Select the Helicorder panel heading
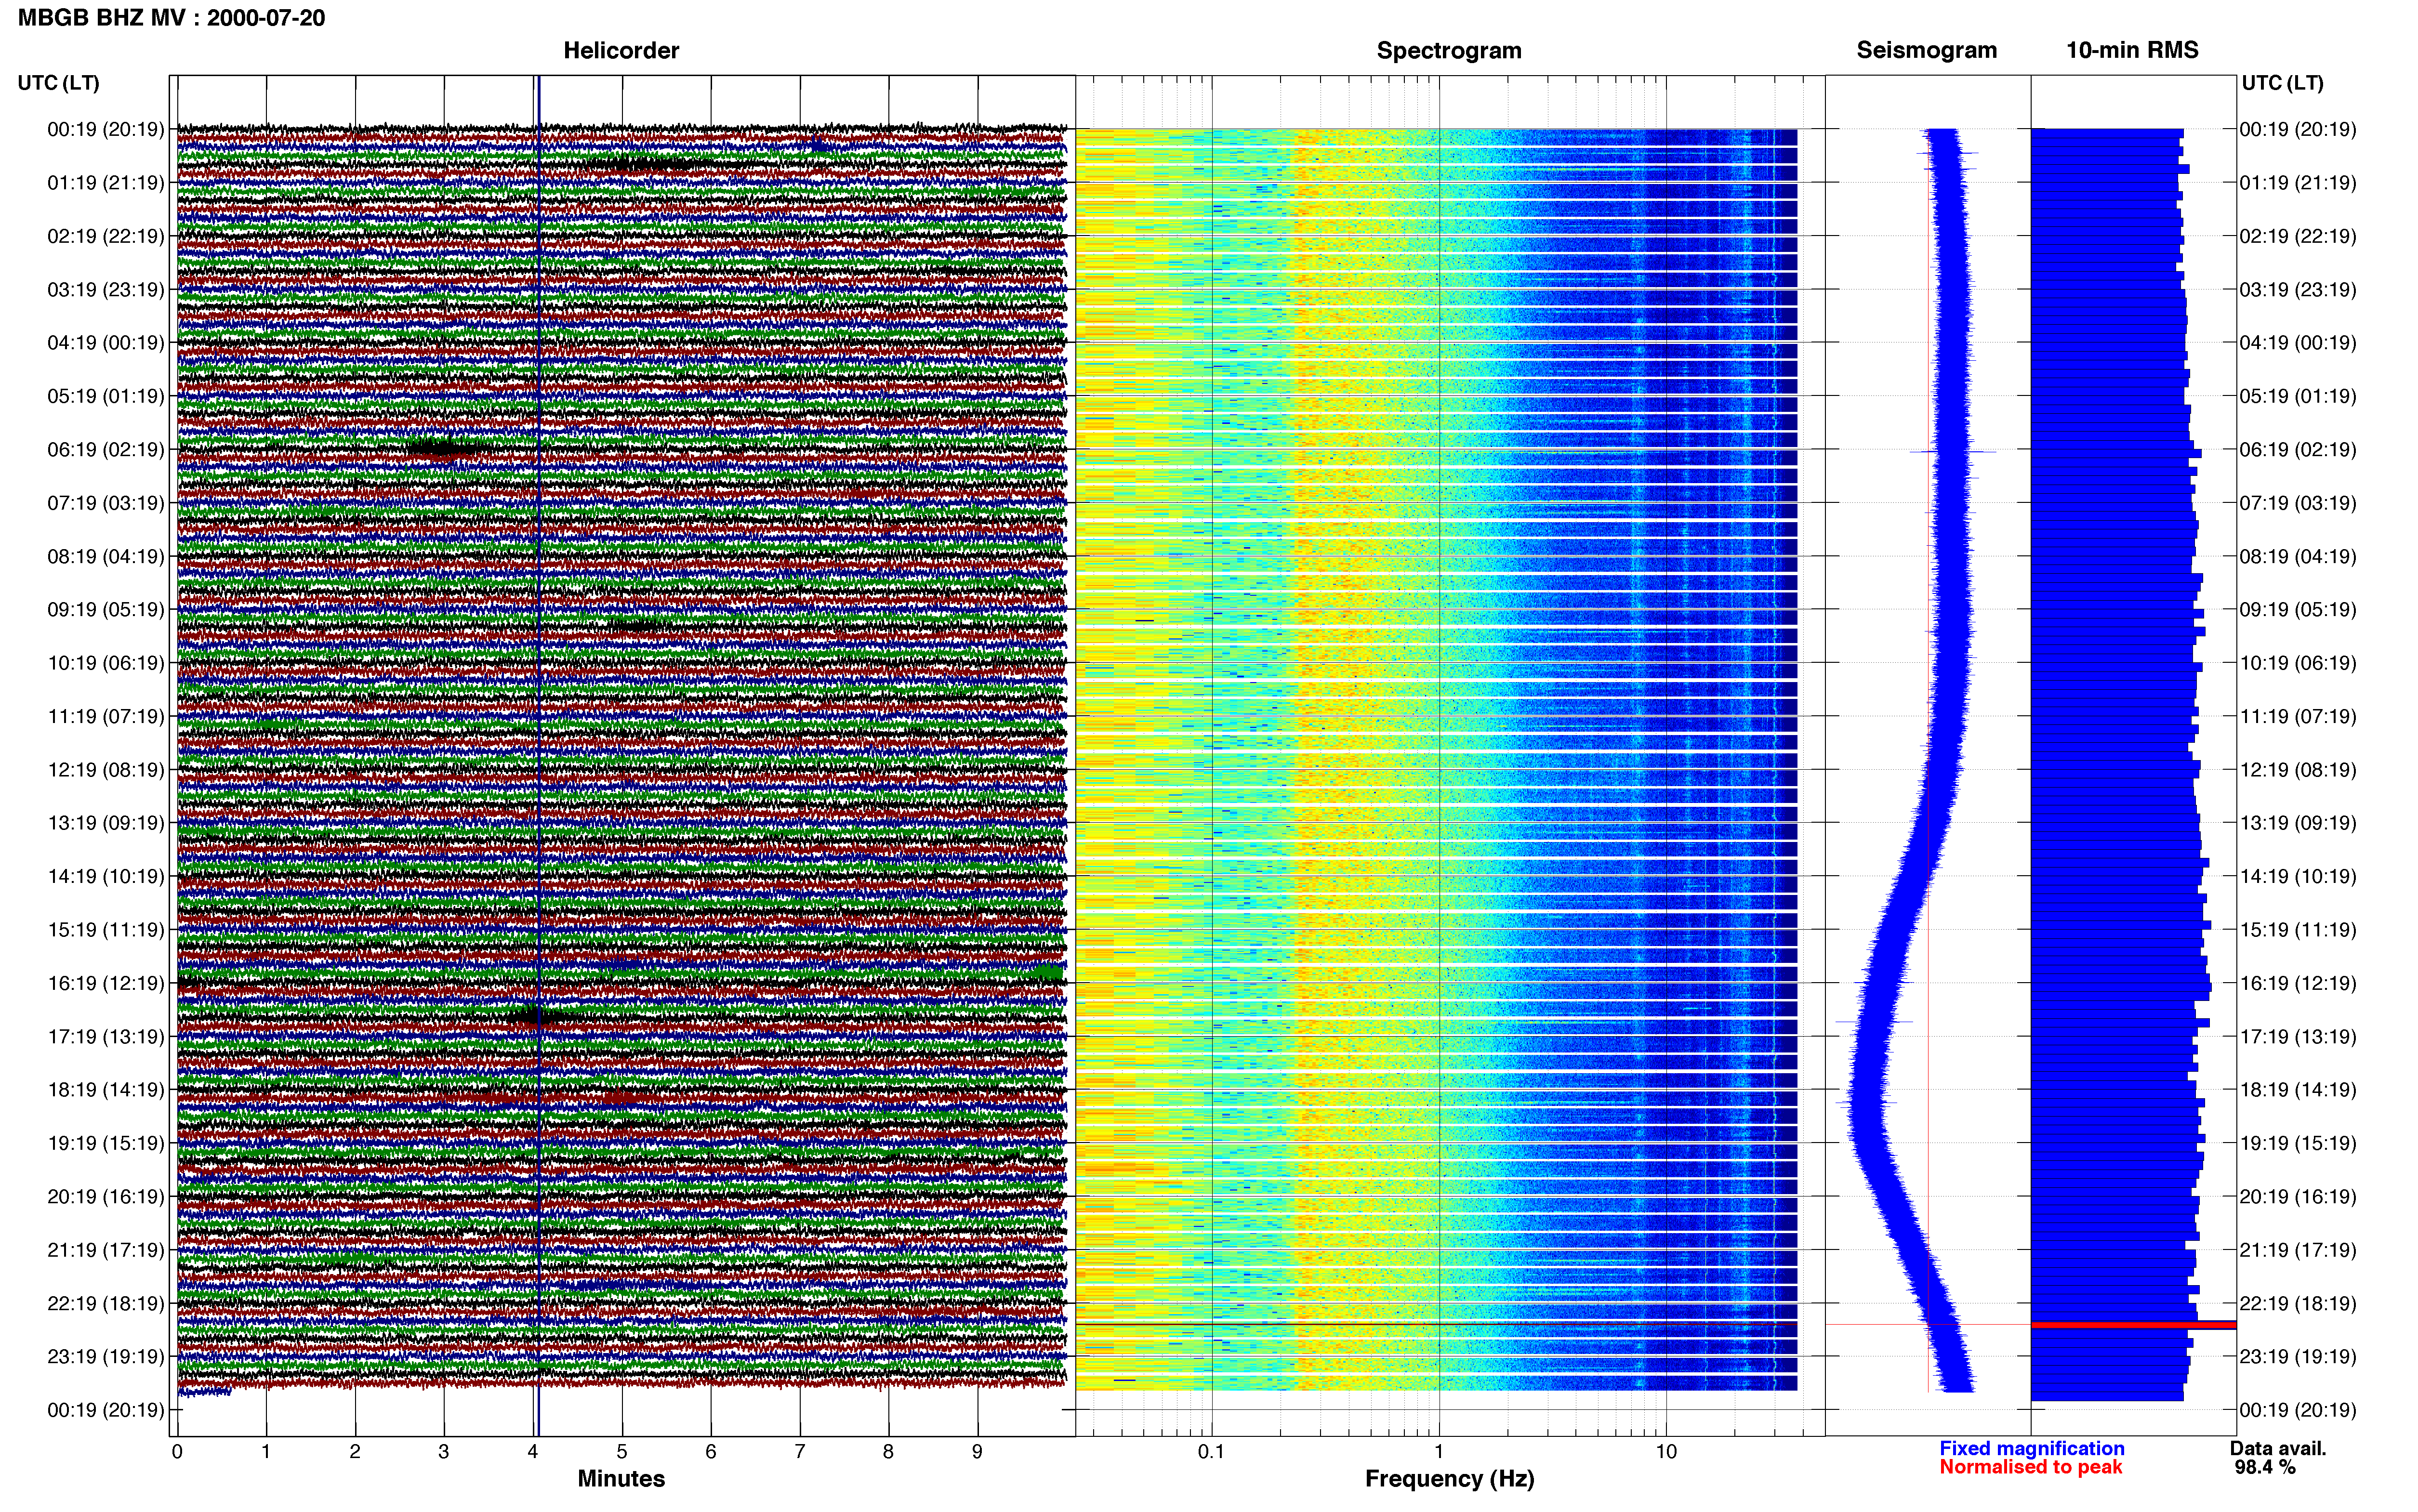 pyautogui.click(x=621, y=50)
